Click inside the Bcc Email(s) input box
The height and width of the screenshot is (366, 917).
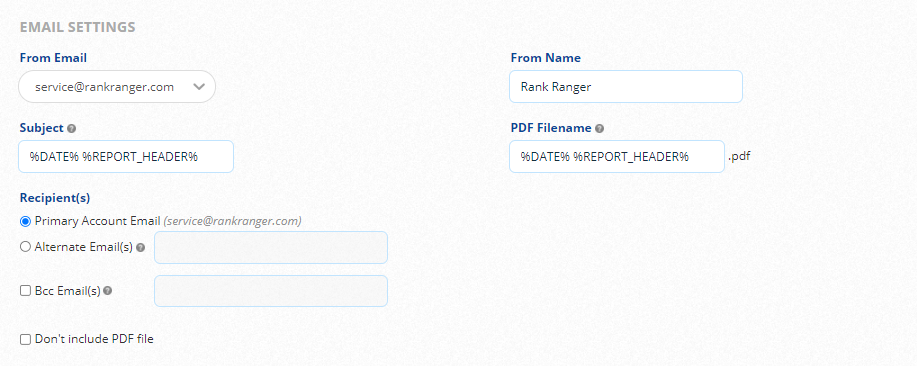coord(271,291)
